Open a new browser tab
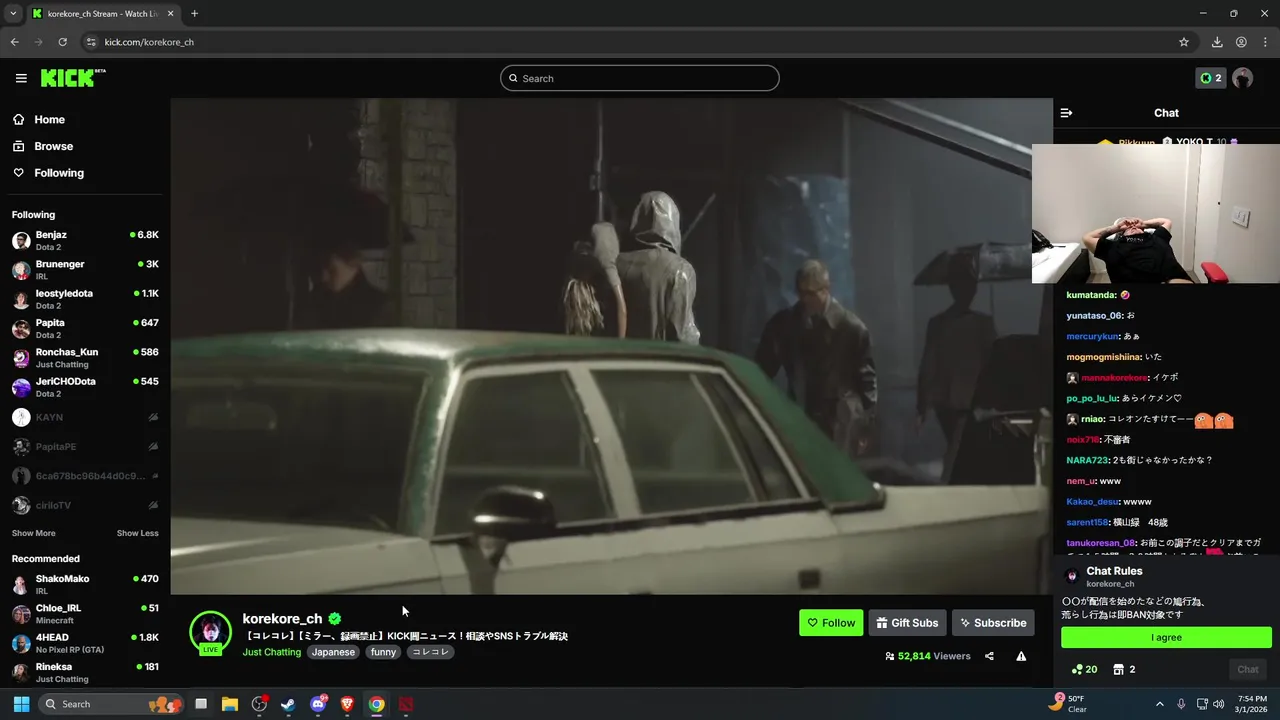This screenshot has width=1280, height=720. pos(194,14)
